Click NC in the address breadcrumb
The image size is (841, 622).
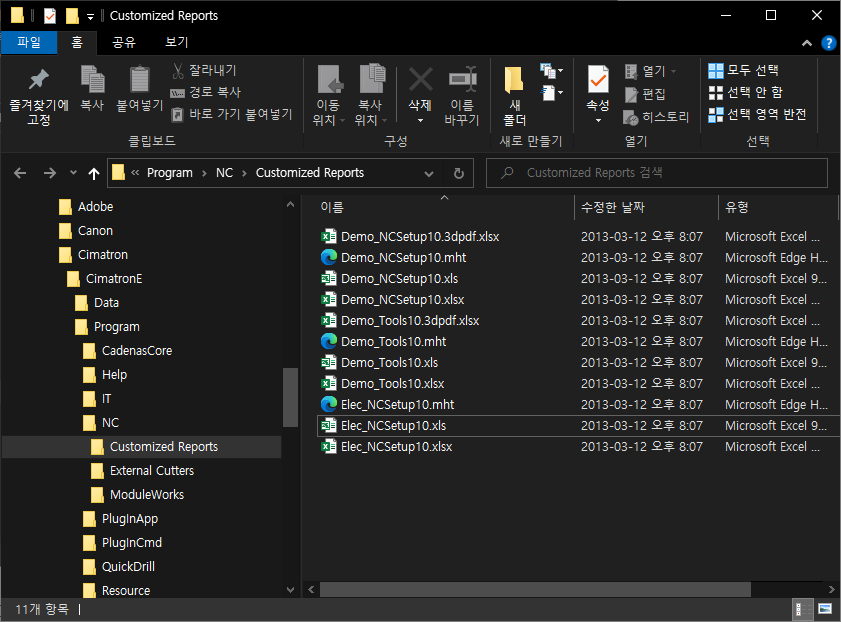point(224,173)
